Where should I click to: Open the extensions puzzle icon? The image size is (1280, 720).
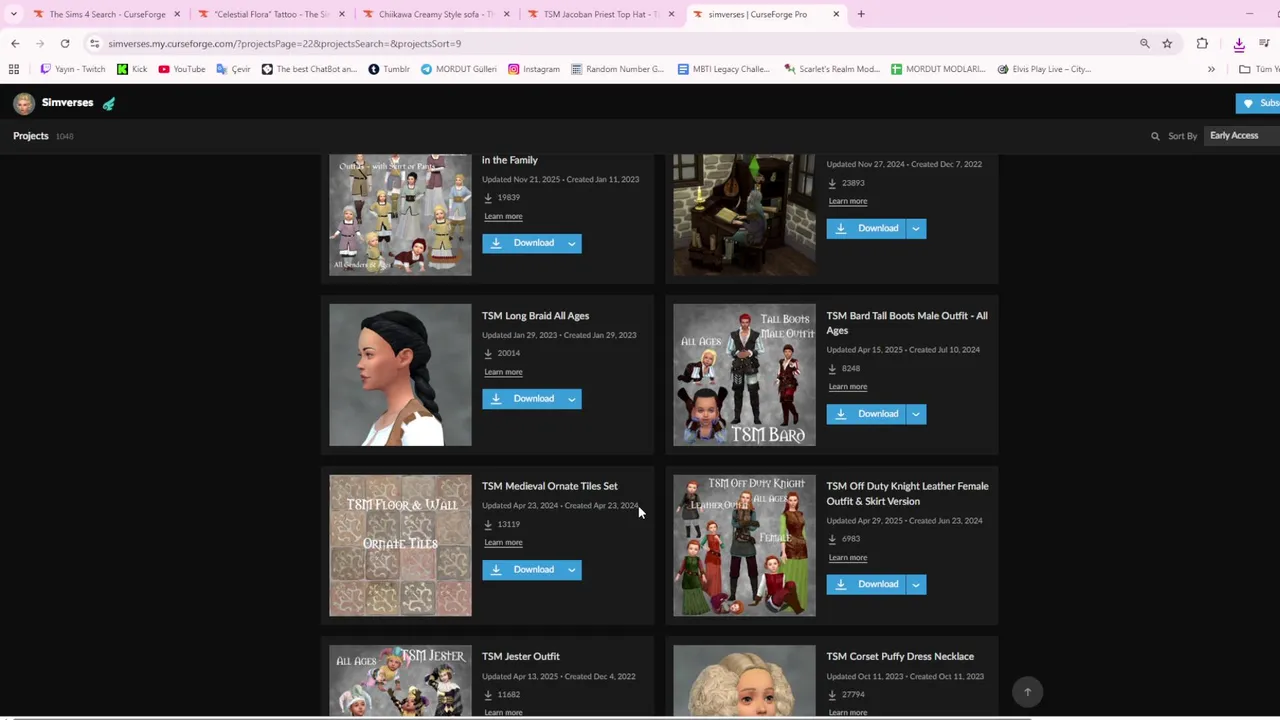pos(1202,44)
